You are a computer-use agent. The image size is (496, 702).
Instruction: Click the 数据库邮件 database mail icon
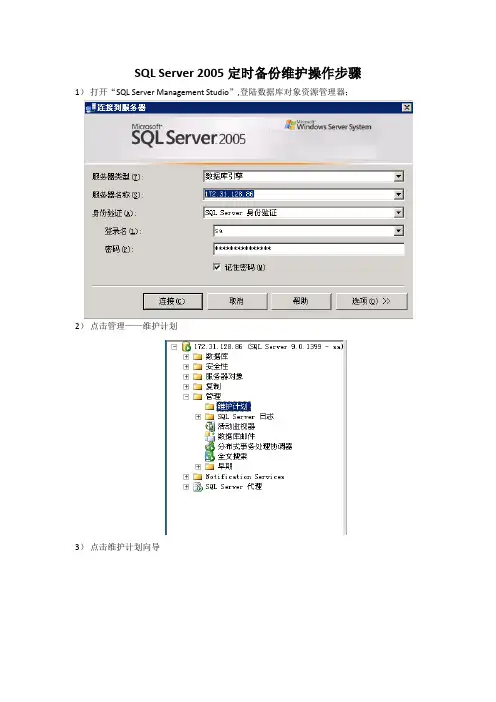tap(210, 436)
